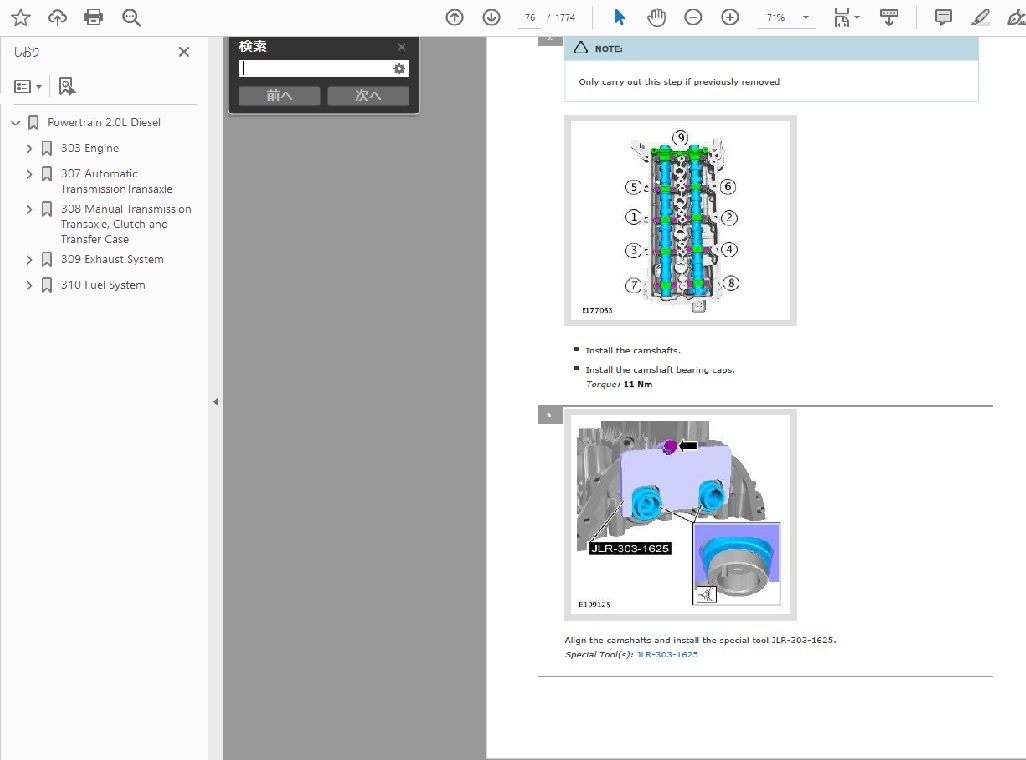Click the 'Torque: 11 Nm' text
This screenshot has width=1026, height=760.
619,384
